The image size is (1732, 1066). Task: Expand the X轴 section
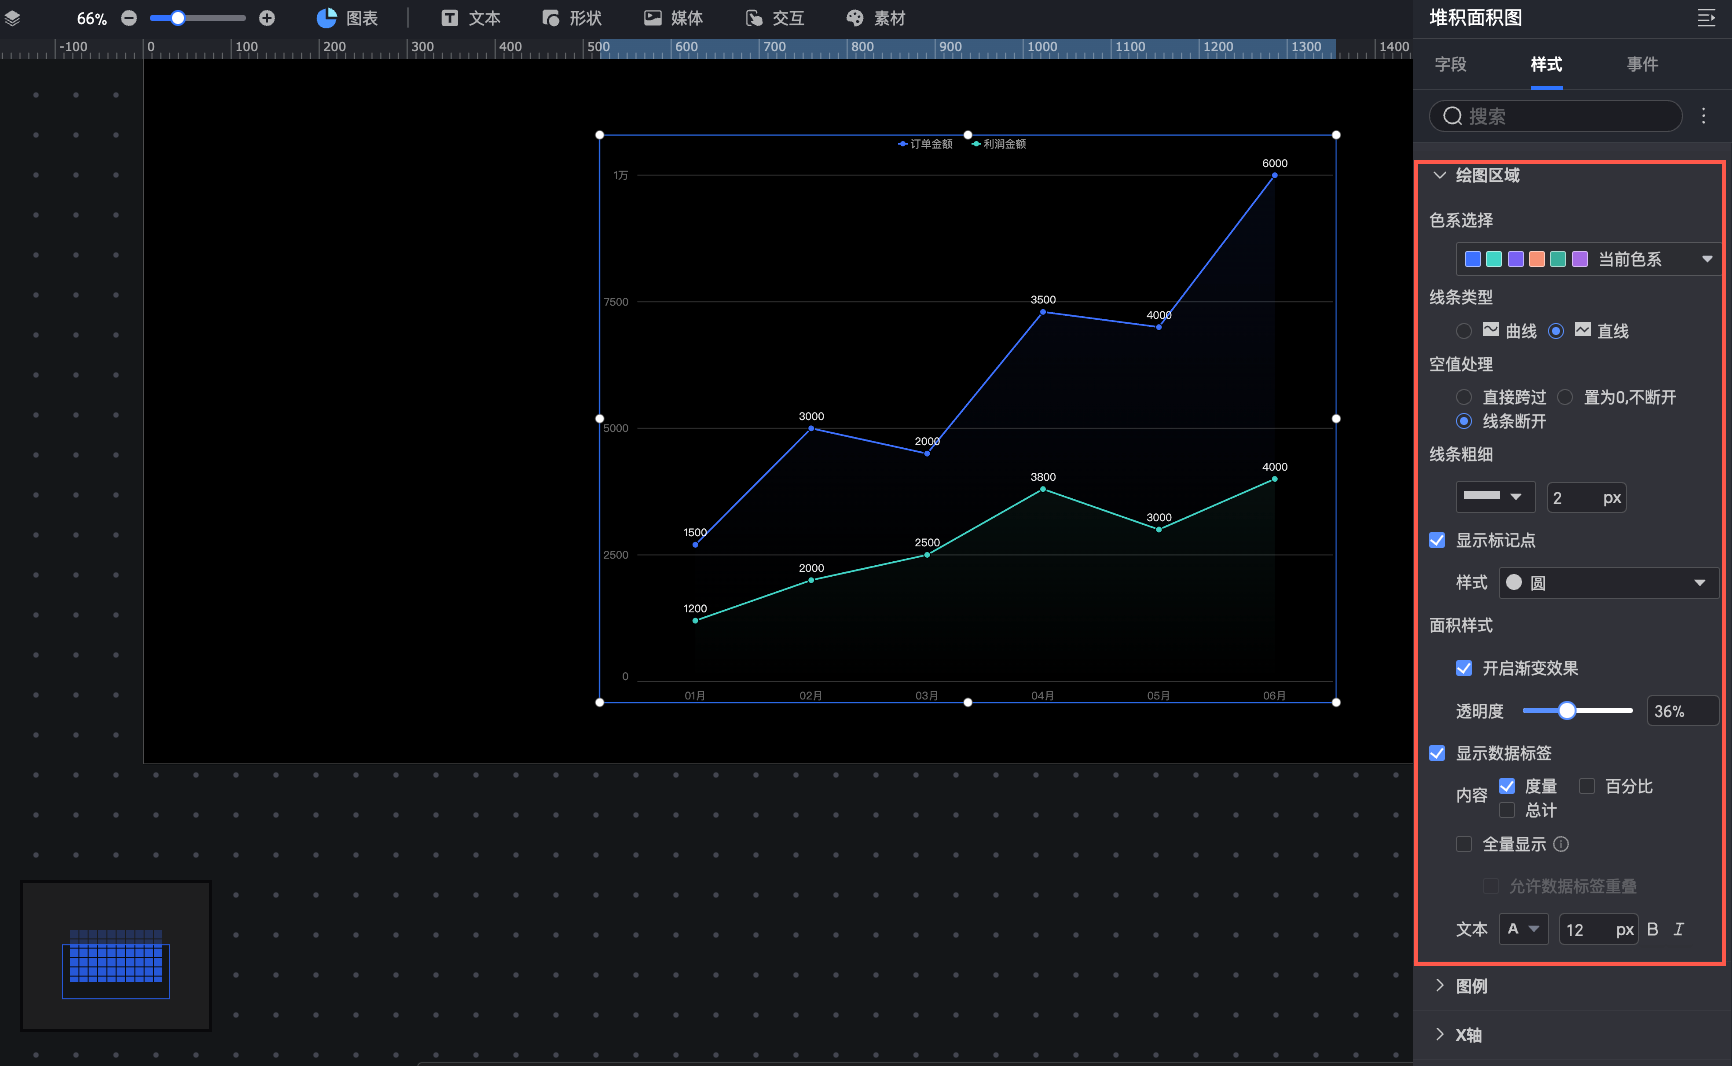[1440, 1035]
